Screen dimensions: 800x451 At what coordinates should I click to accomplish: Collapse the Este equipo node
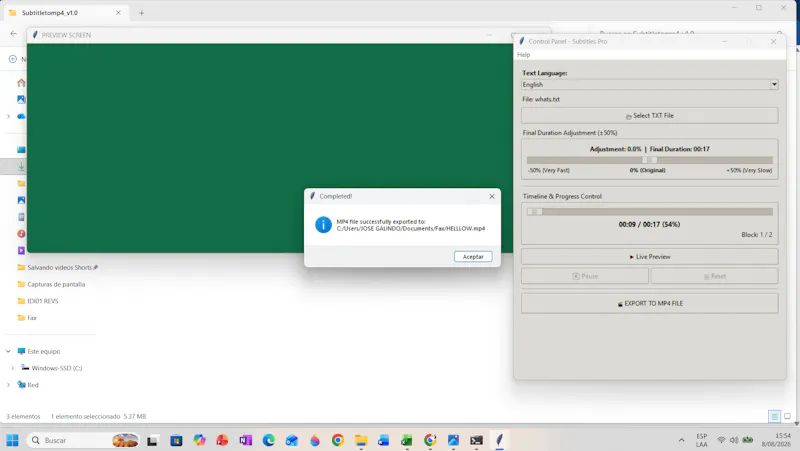click(x=8, y=352)
